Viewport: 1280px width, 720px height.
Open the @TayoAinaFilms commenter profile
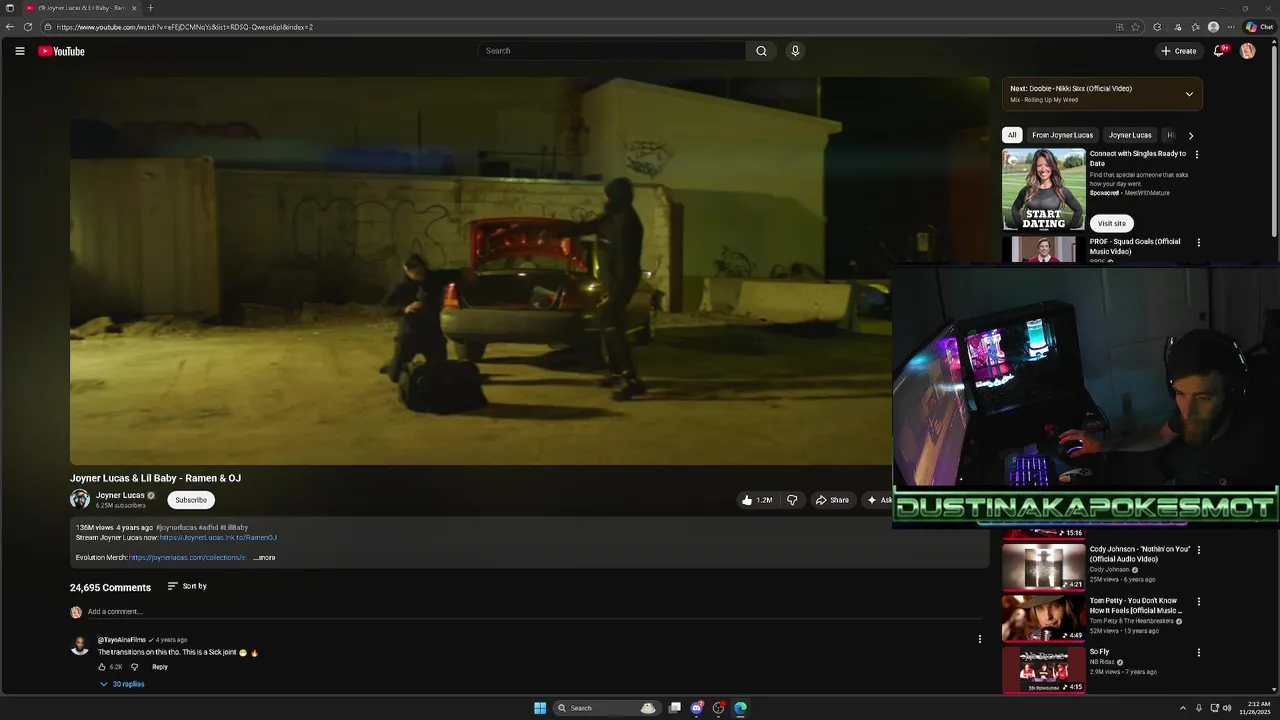tap(122, 640)
